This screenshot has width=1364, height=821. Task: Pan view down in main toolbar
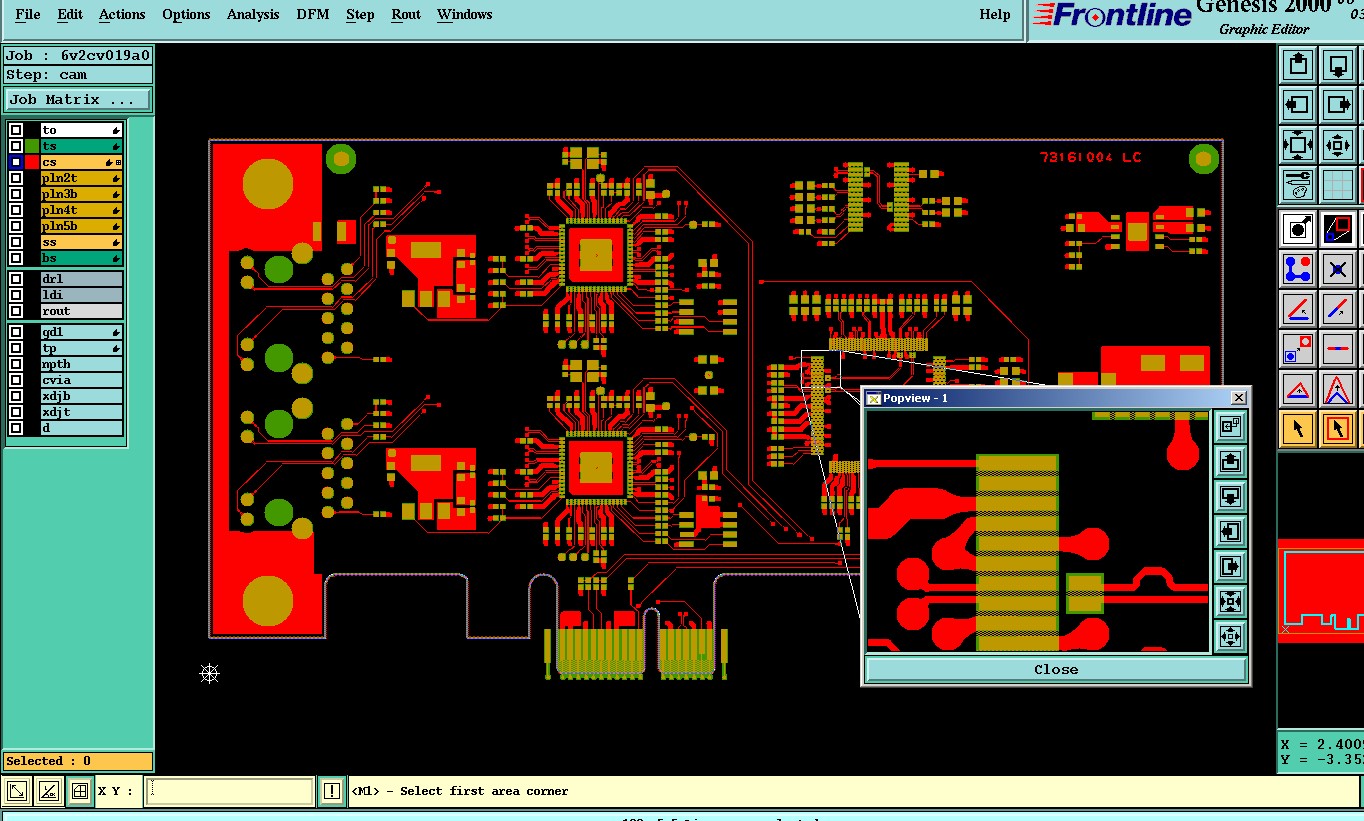(x=1338, y=66)
